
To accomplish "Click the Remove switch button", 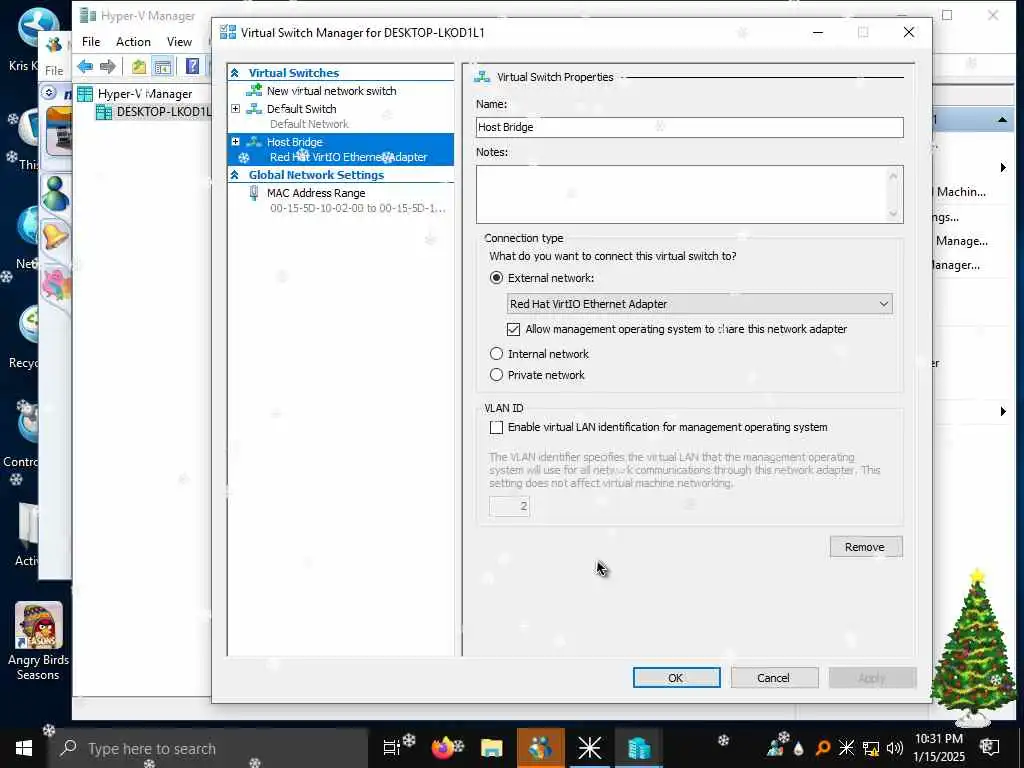I will 866,547.
